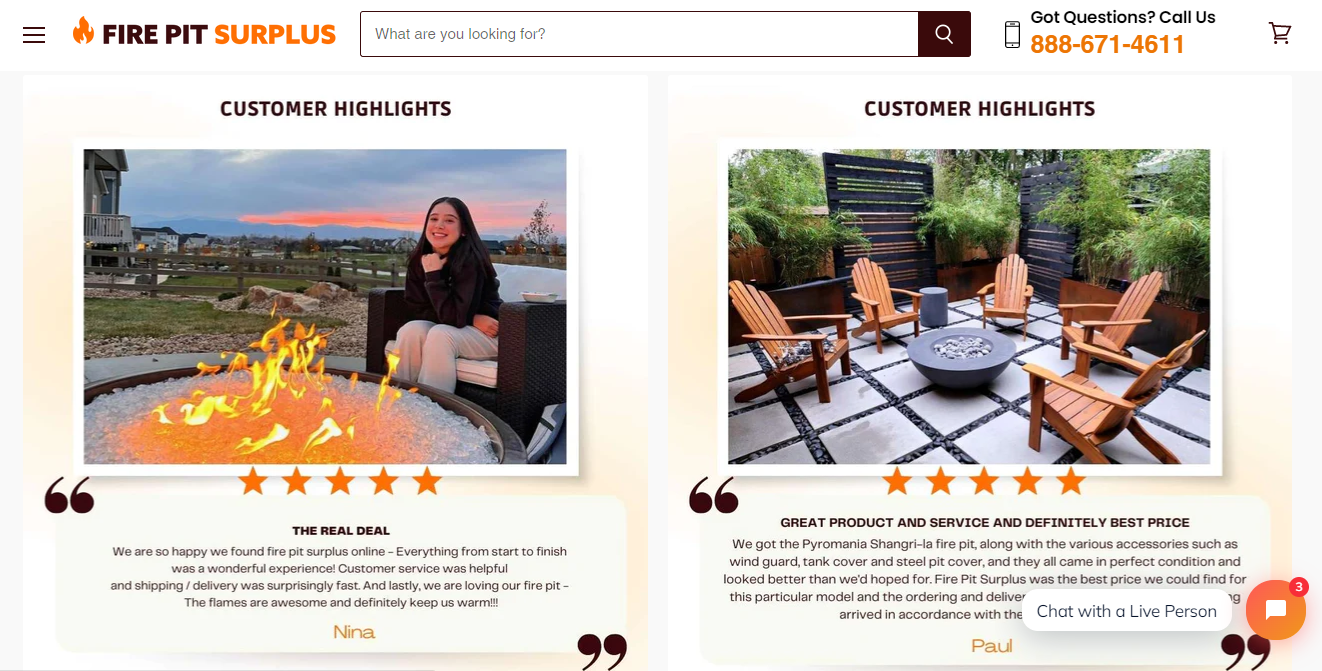Click the opening quote mark on Nina's review
This screenshot has height=671, width=1322.
click(69, 495)
